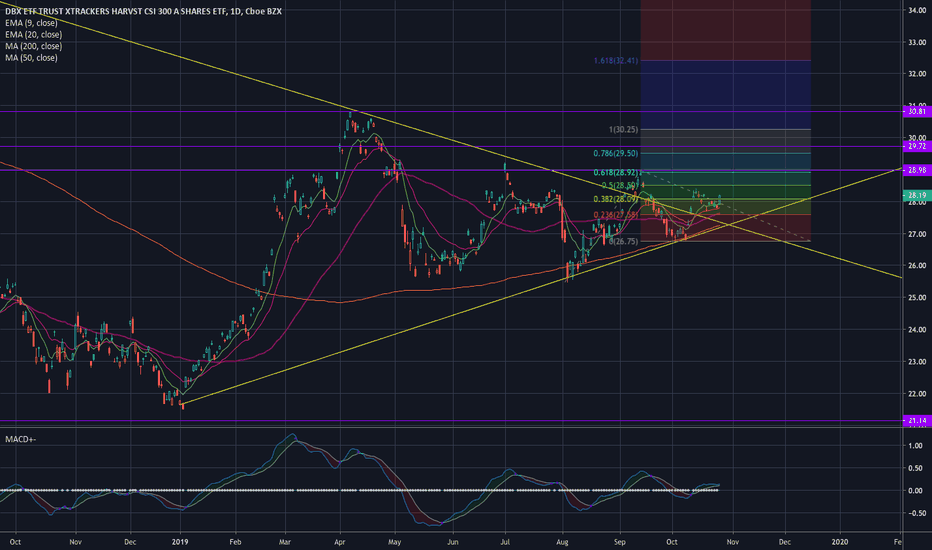Click the Dec label just before 2020
The height and width of the screenshot is (550, 932).
(785, 542)
